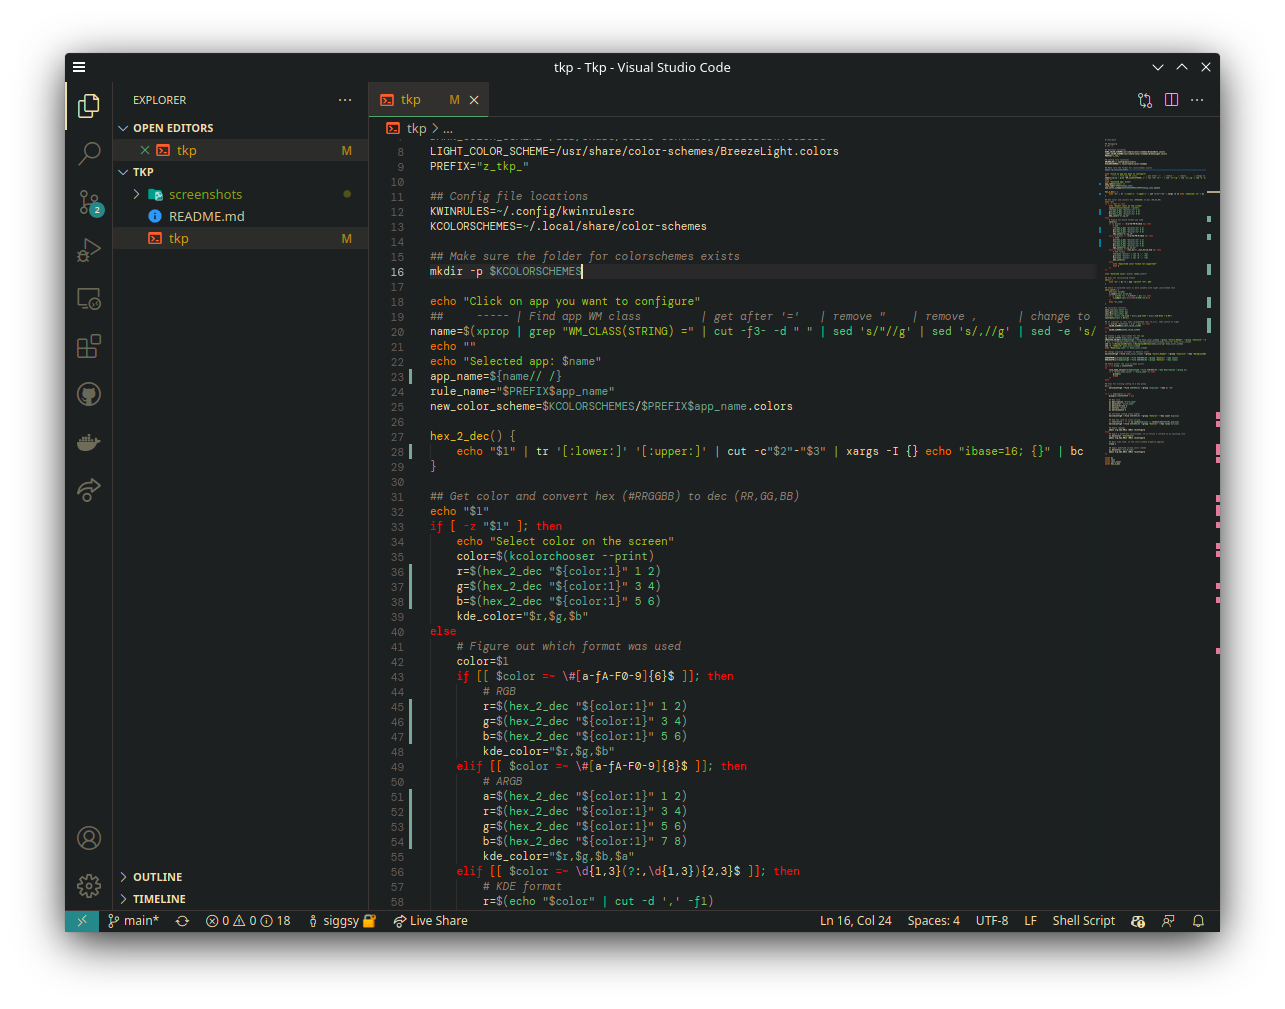Synchronize changes in status bar
The image size is (1285, 1009).
(182, 921)
